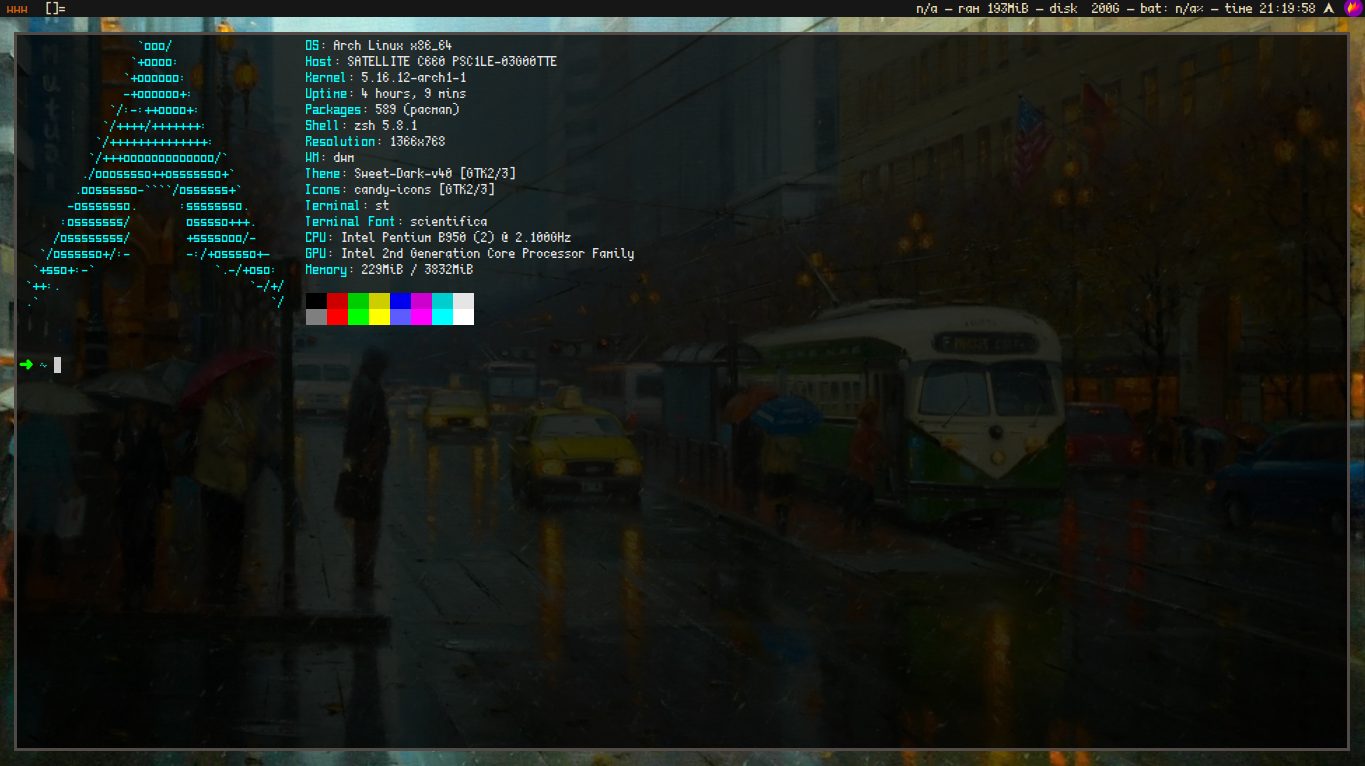The image size is (1365, 766).
Task: Click the 'Theme: Sweet-Dark-v40' line
Action: click(x=411, y=174)
